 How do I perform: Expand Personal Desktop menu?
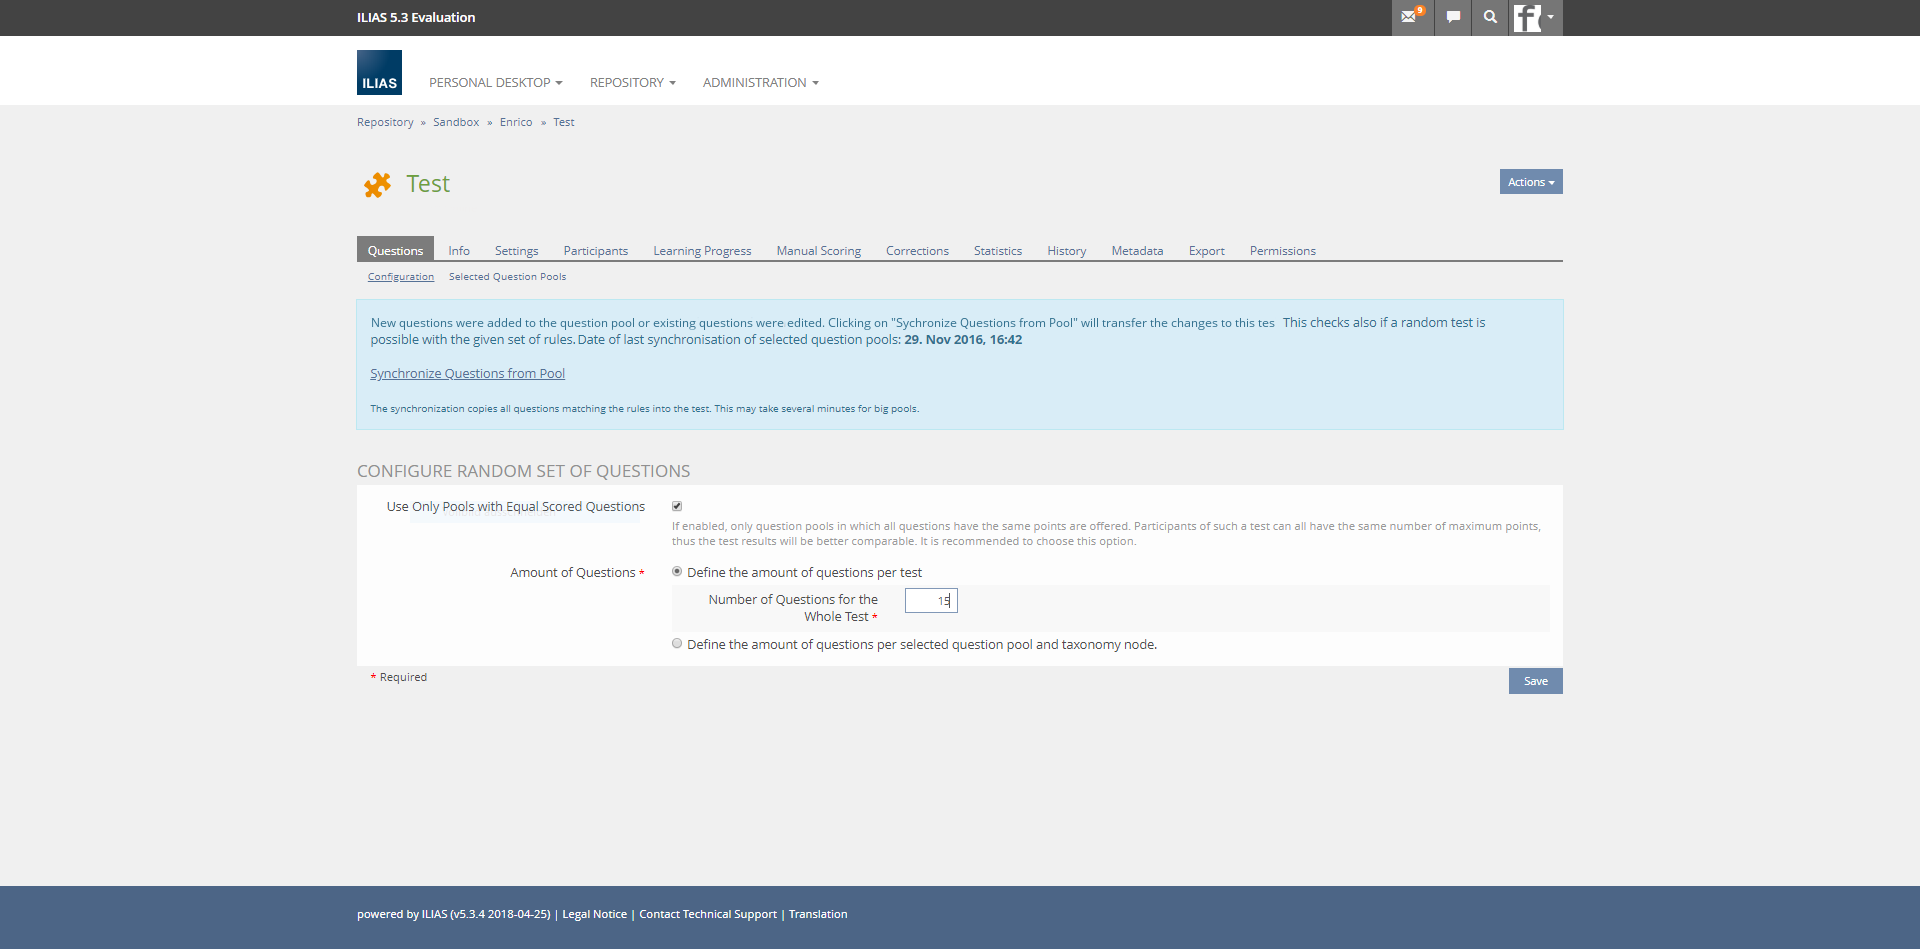click(495, 83)
